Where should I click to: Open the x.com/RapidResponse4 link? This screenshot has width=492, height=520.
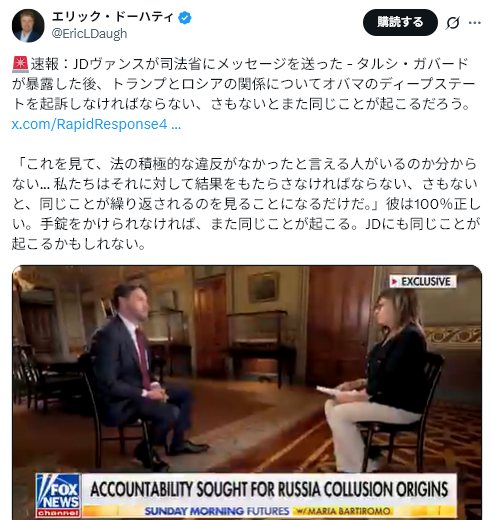[96, 124]
